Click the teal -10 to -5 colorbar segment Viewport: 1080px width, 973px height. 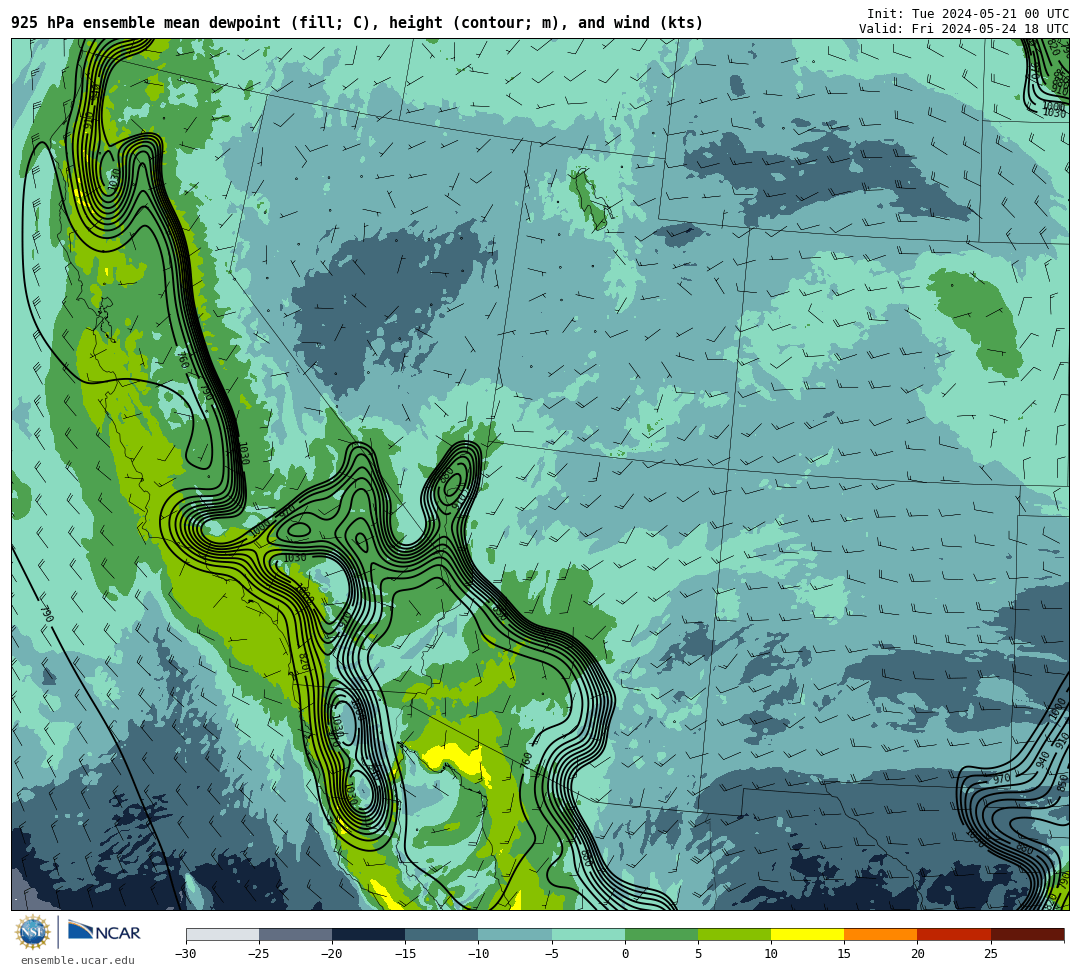tap(515, 934)
